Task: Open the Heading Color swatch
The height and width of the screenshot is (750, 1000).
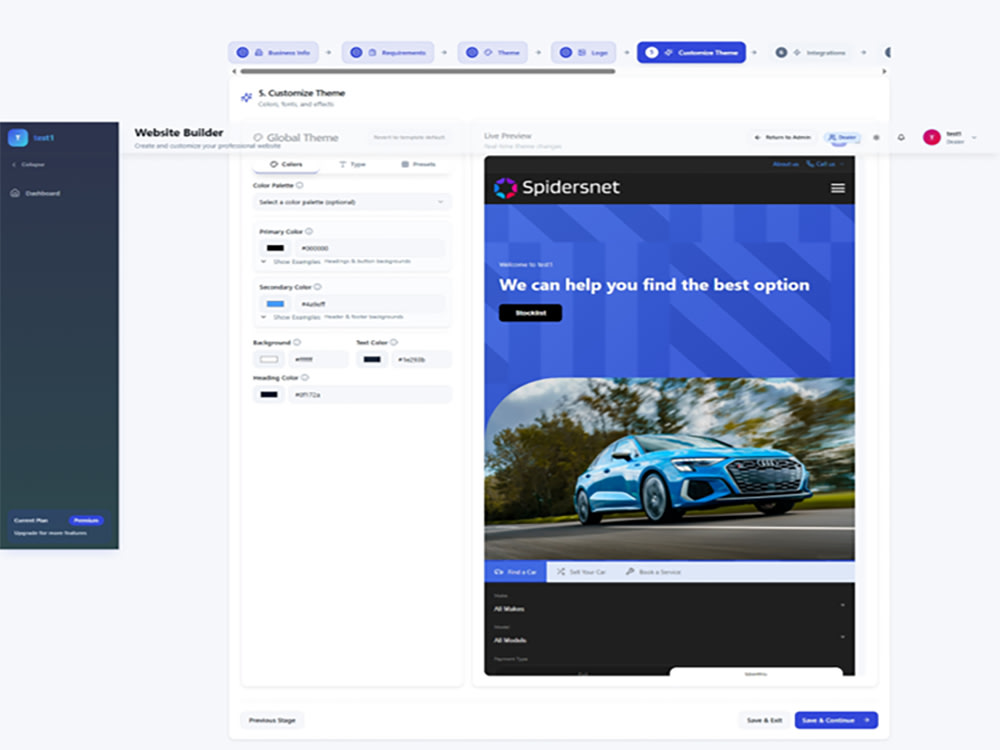Action: click(268, 395)
